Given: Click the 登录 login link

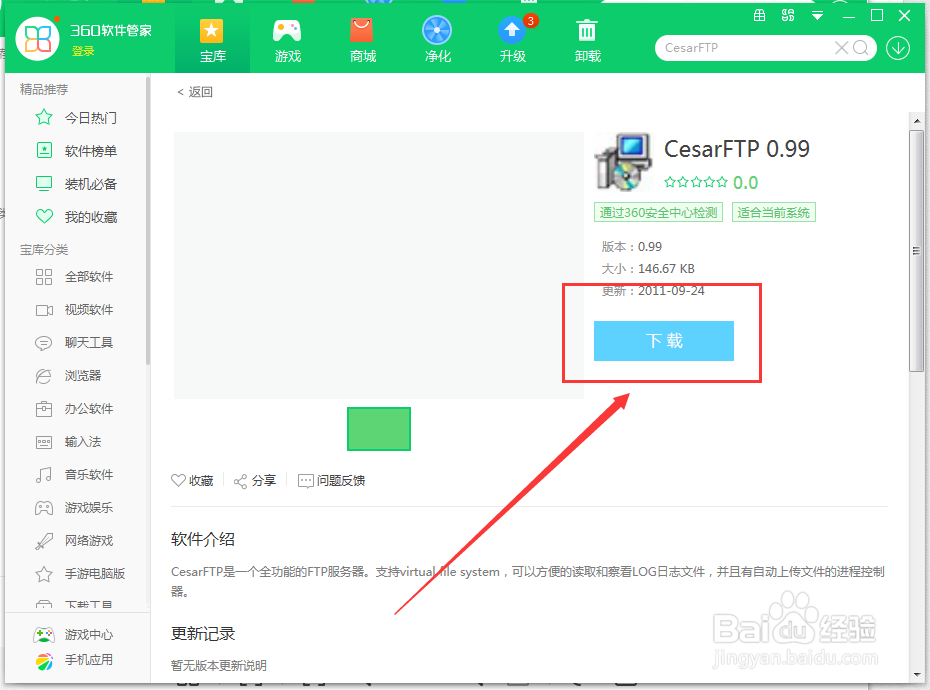Looking at the screenshot, I should (x=83, y=52).
